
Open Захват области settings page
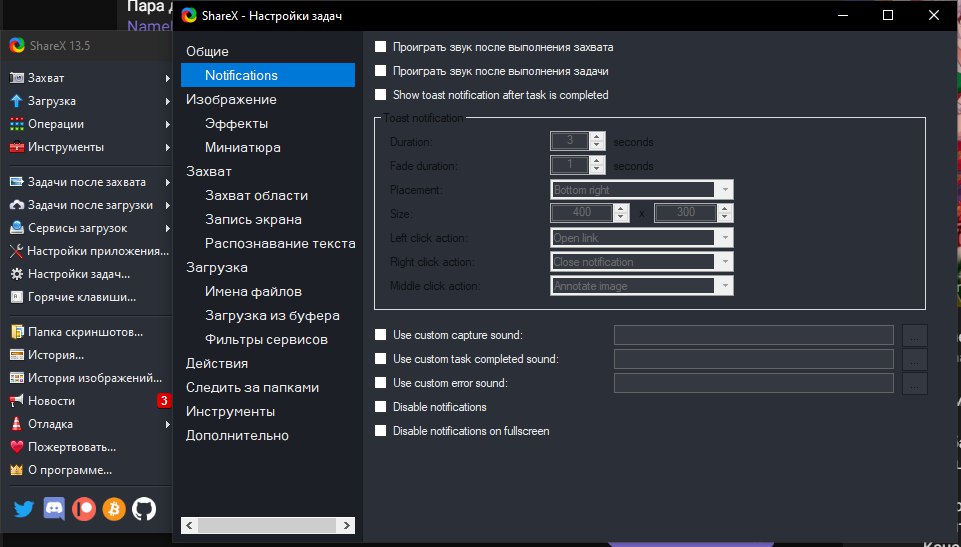[256, 195]
